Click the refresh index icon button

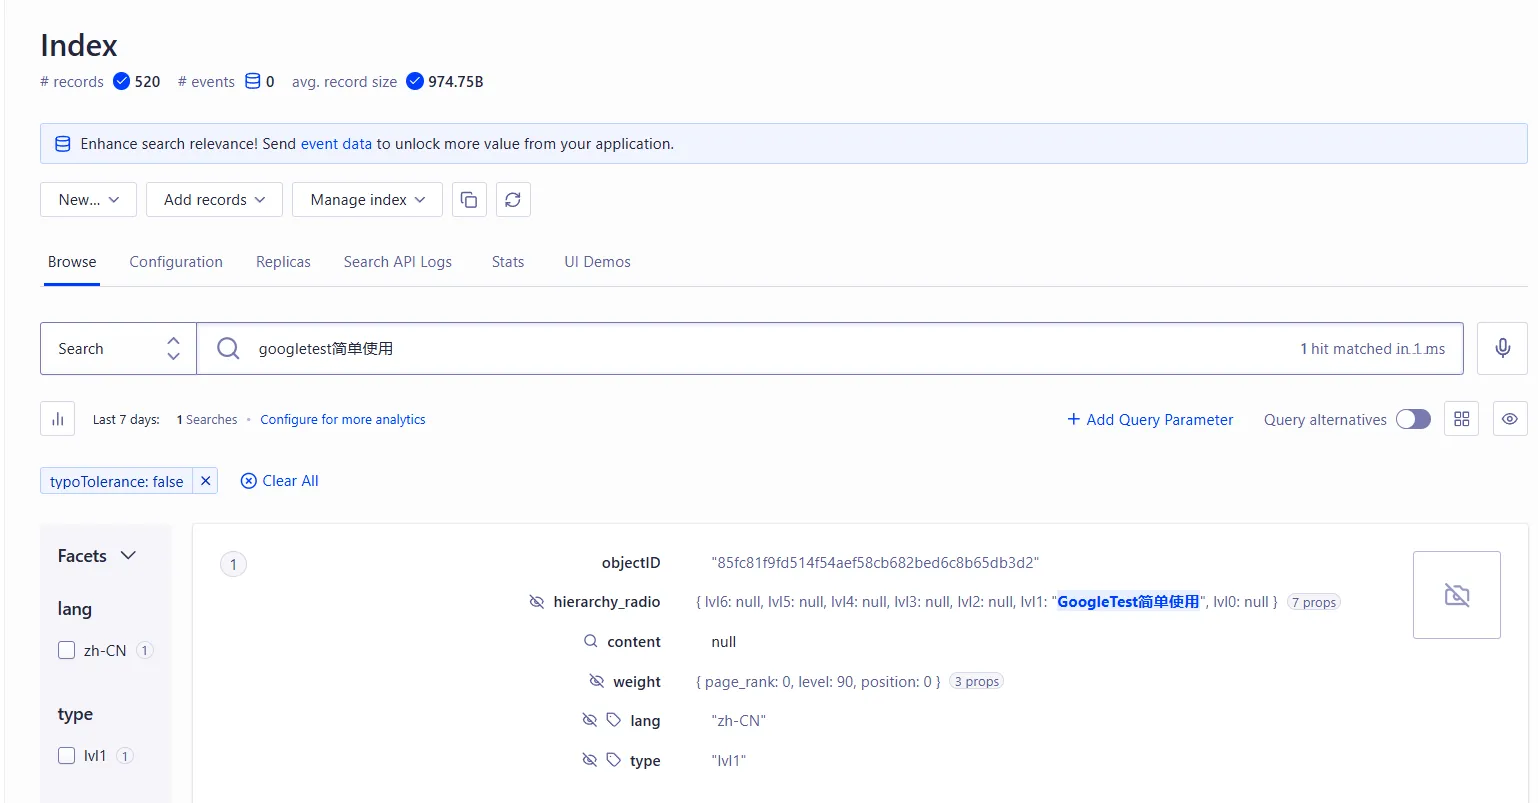[x=513, y=200]
